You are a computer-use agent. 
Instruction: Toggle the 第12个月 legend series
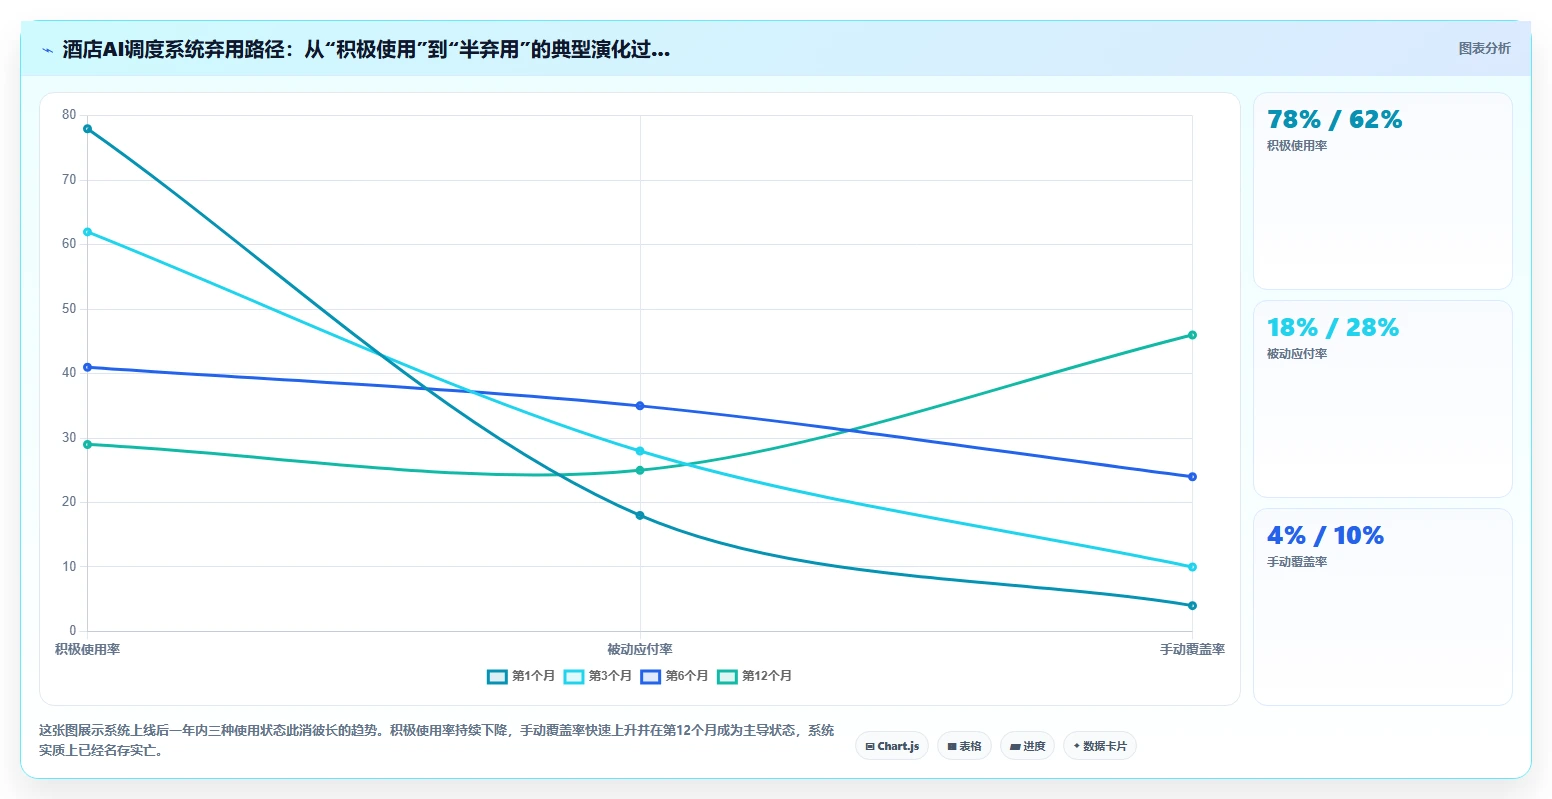pyautogui.click(x=755, y=676)
